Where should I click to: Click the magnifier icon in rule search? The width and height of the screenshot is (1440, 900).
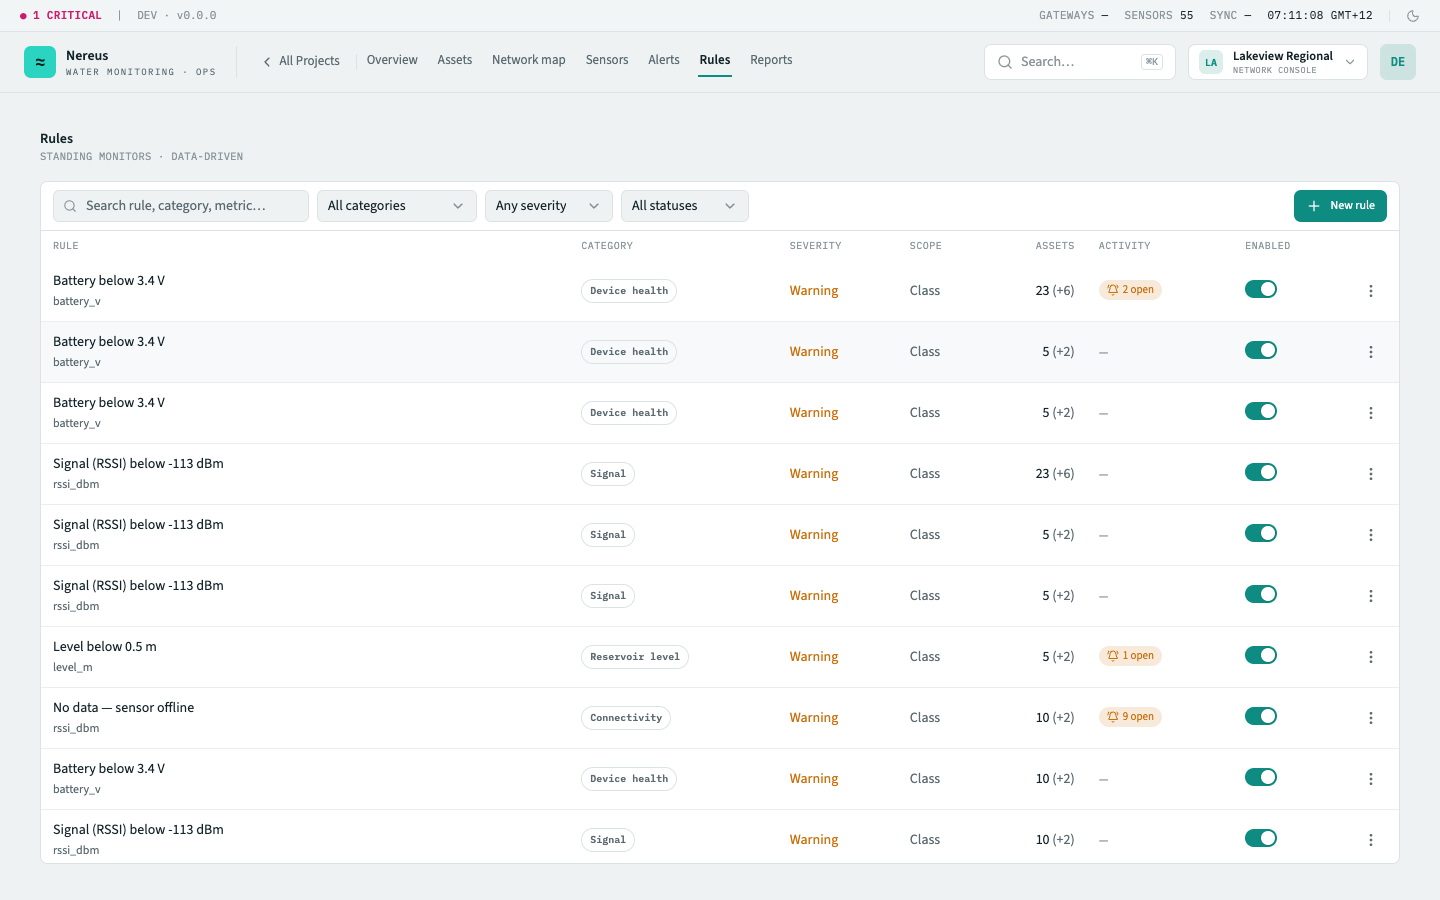point(70,206)
